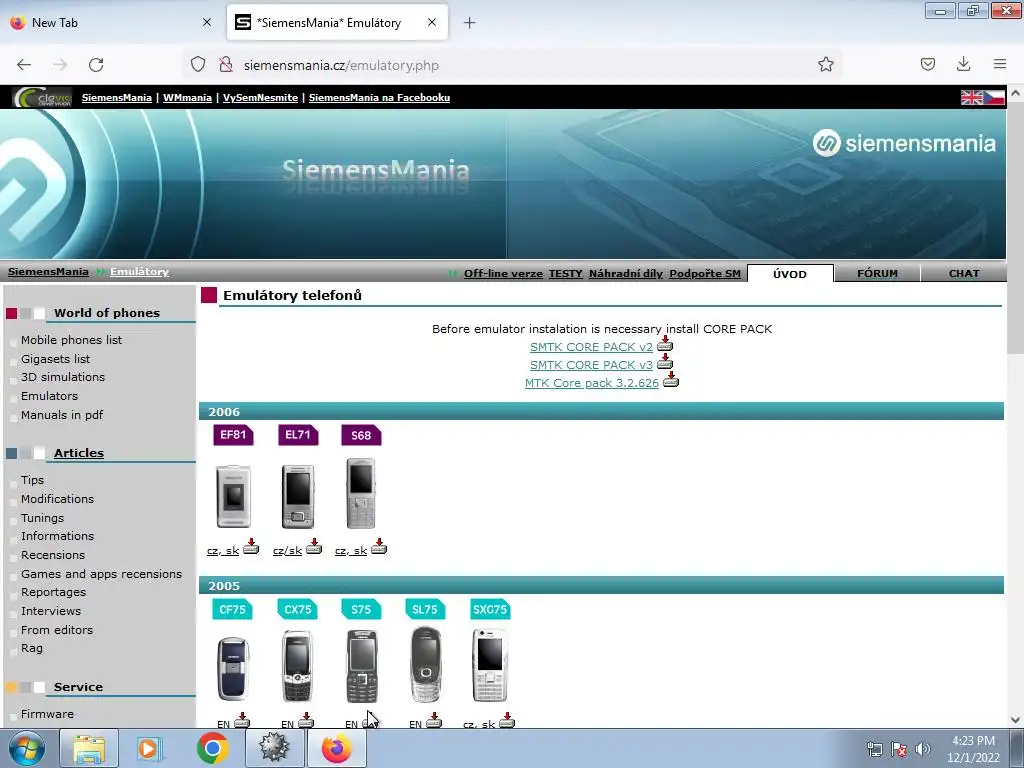Click the Articles section heading link
This screenshot has width=1024, height=768.
79,453
